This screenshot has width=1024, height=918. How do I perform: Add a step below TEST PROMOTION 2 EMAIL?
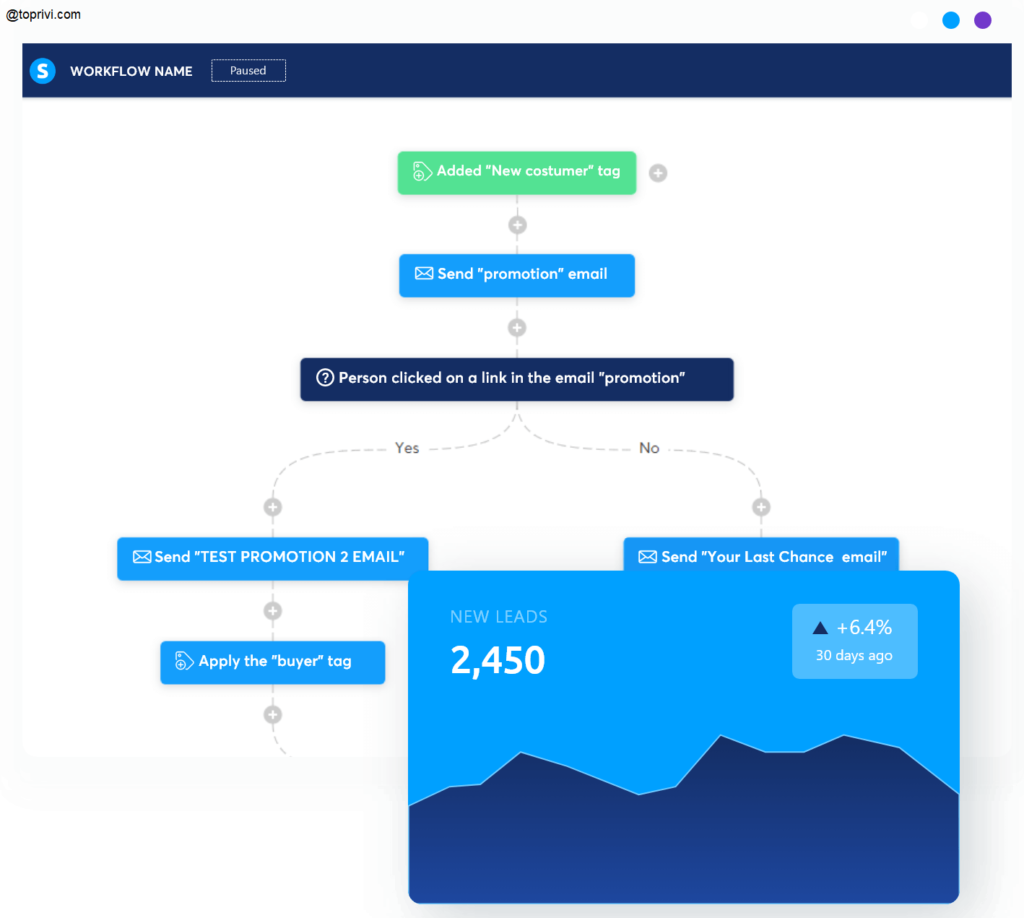click(273, 611)
